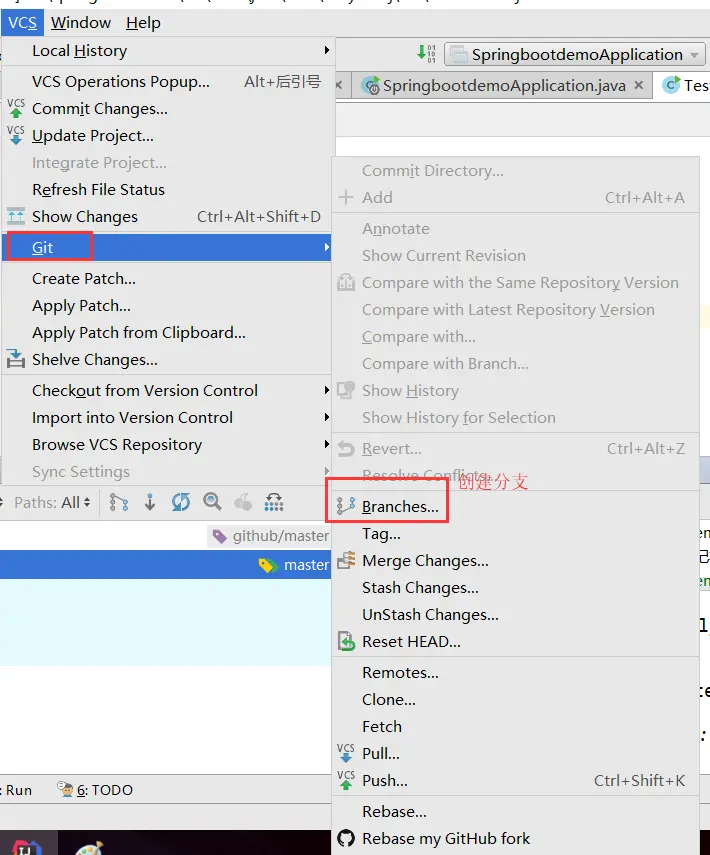Click the Branches fork icon

point(346,506)
